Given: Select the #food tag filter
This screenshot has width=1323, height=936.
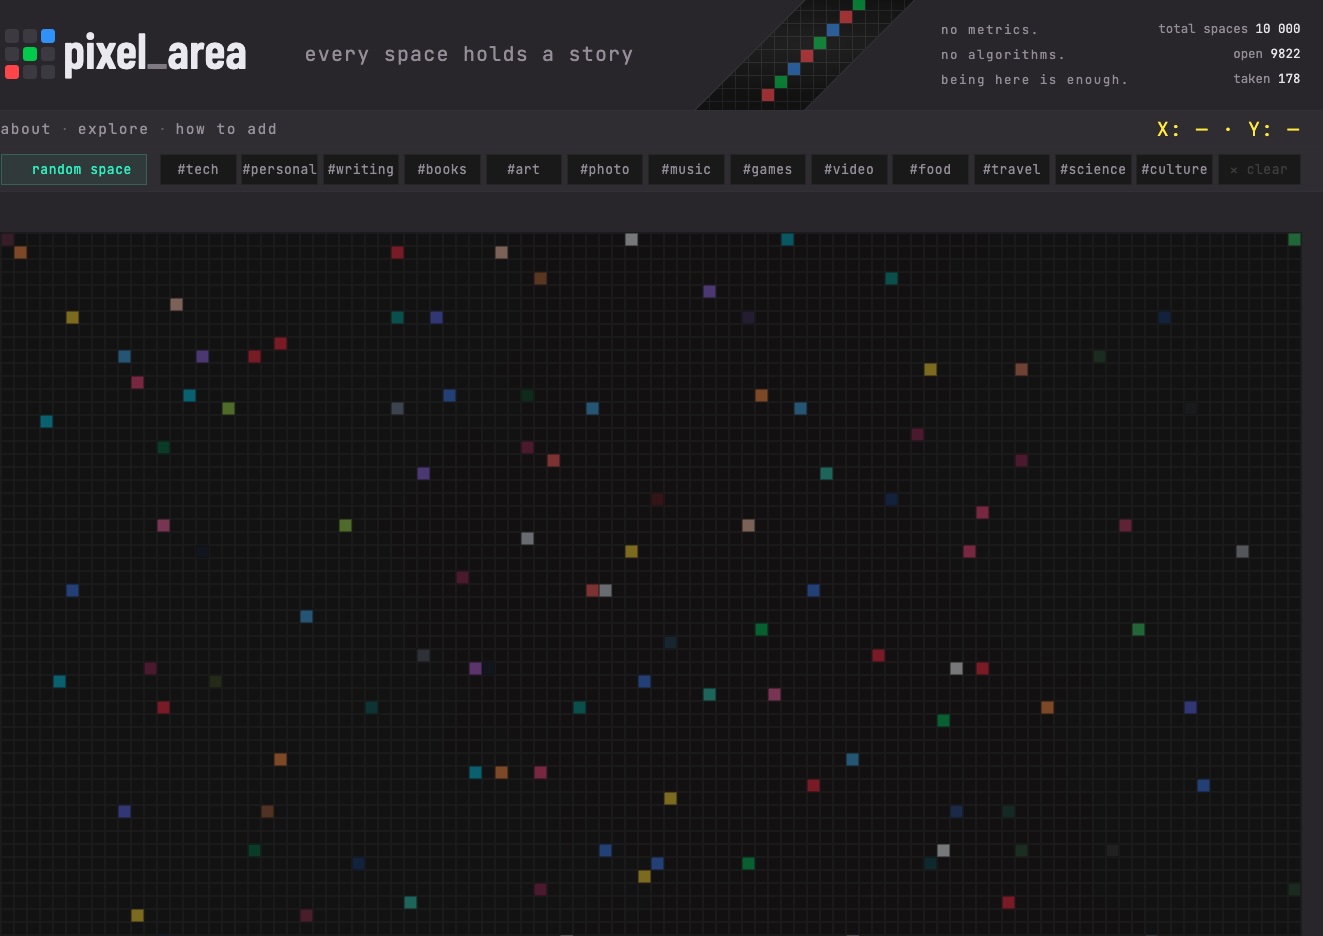Looking at the screenshot, I should point(930,169).
